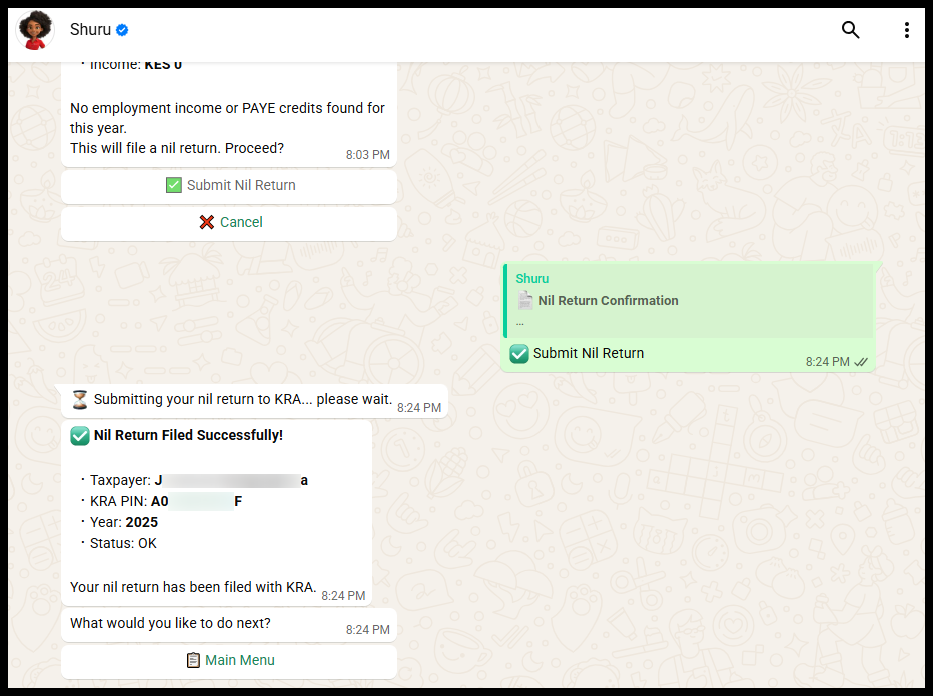Click the KRA PIN line
The height and width of the screenshot is (696, 933).
(x=161, y=501)
